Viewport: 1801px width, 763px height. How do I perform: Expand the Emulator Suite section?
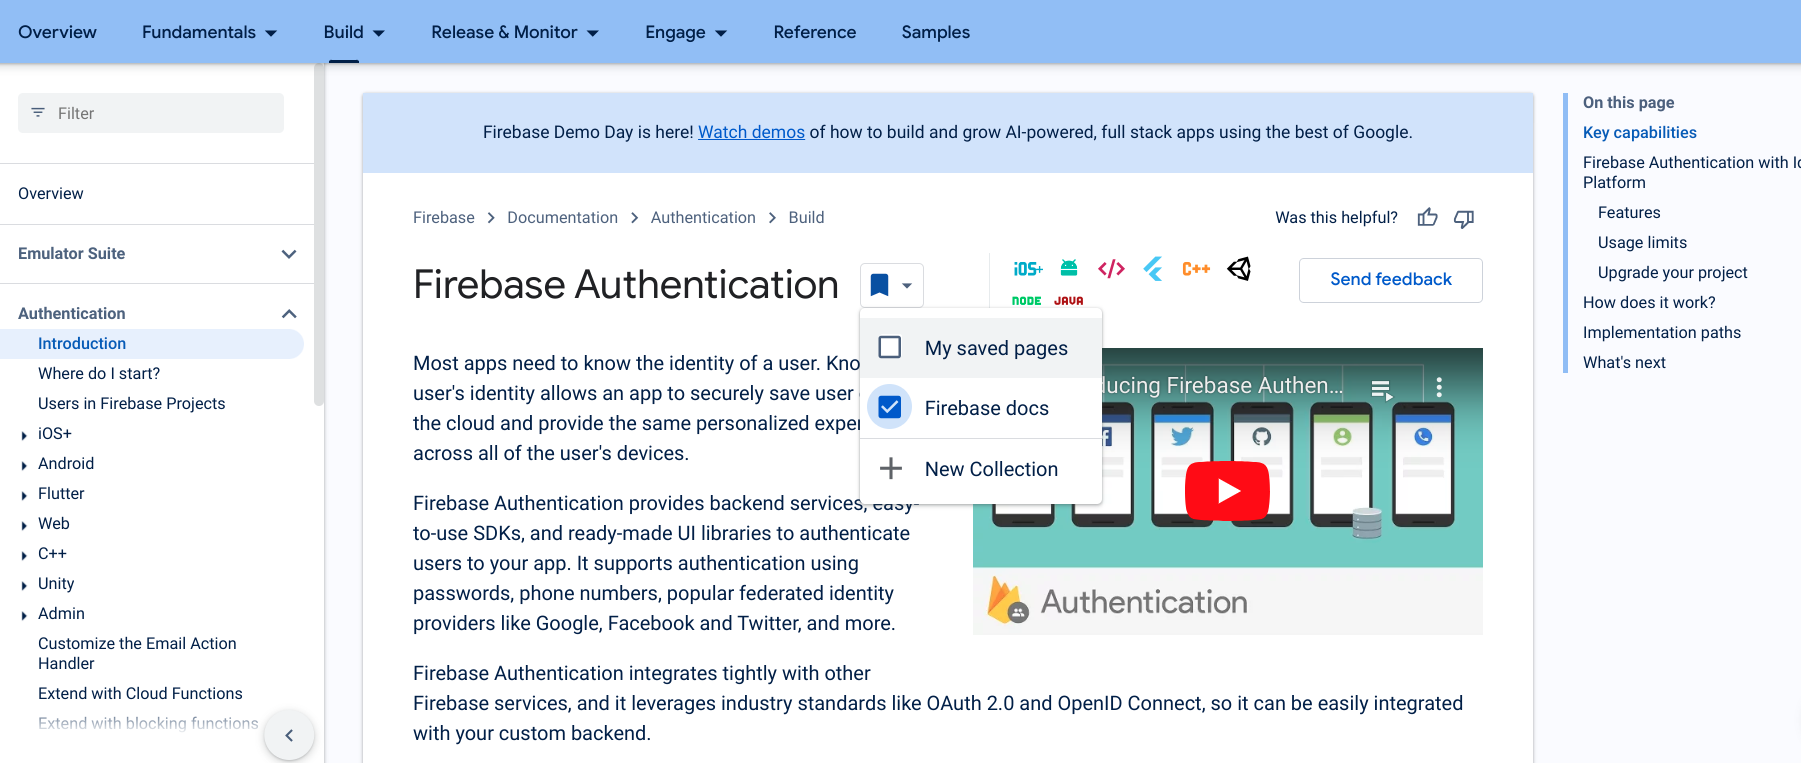(x=289, y=254)
